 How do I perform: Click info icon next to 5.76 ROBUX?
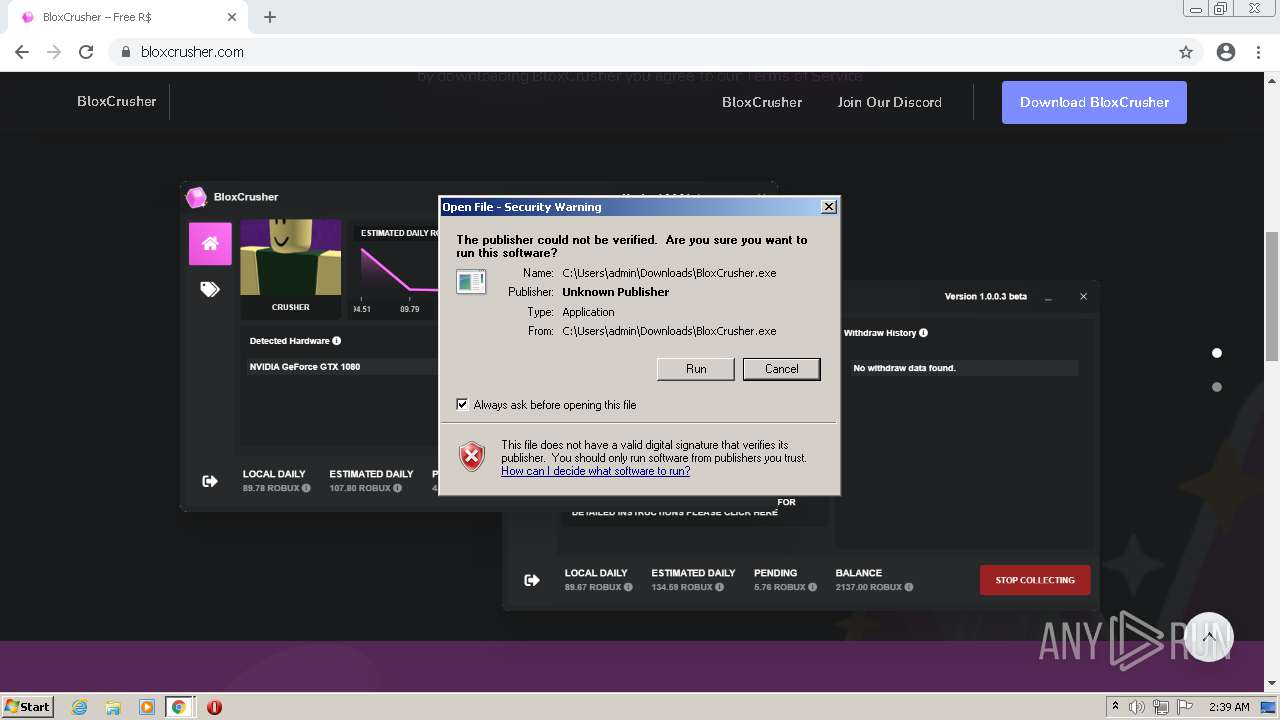[811, 587]
